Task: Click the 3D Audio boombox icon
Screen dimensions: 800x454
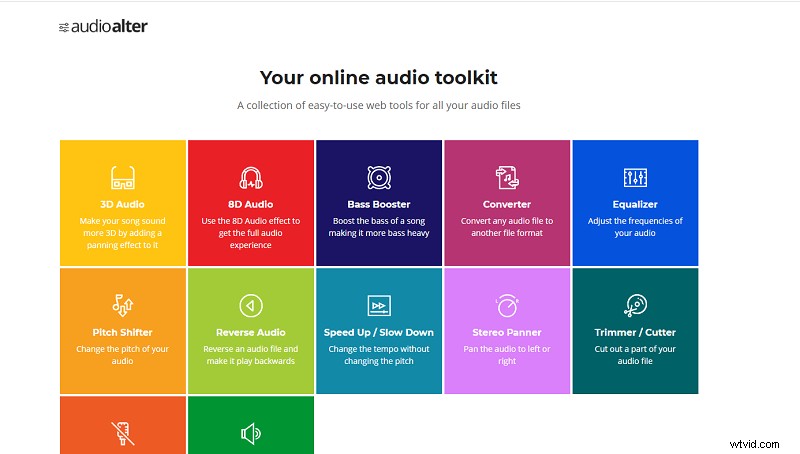Action: [x=122, y=178]
